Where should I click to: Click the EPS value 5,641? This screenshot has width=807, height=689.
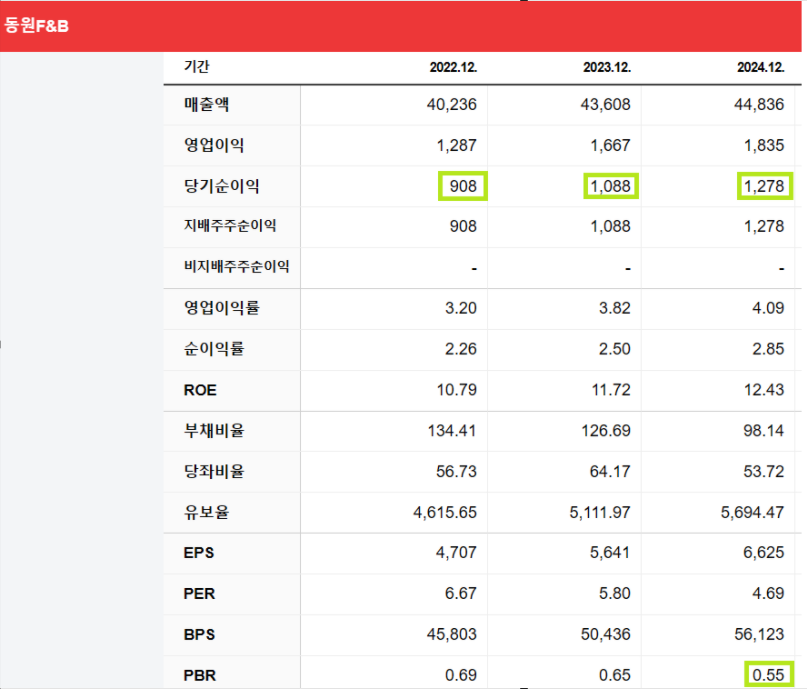[610, 553]
